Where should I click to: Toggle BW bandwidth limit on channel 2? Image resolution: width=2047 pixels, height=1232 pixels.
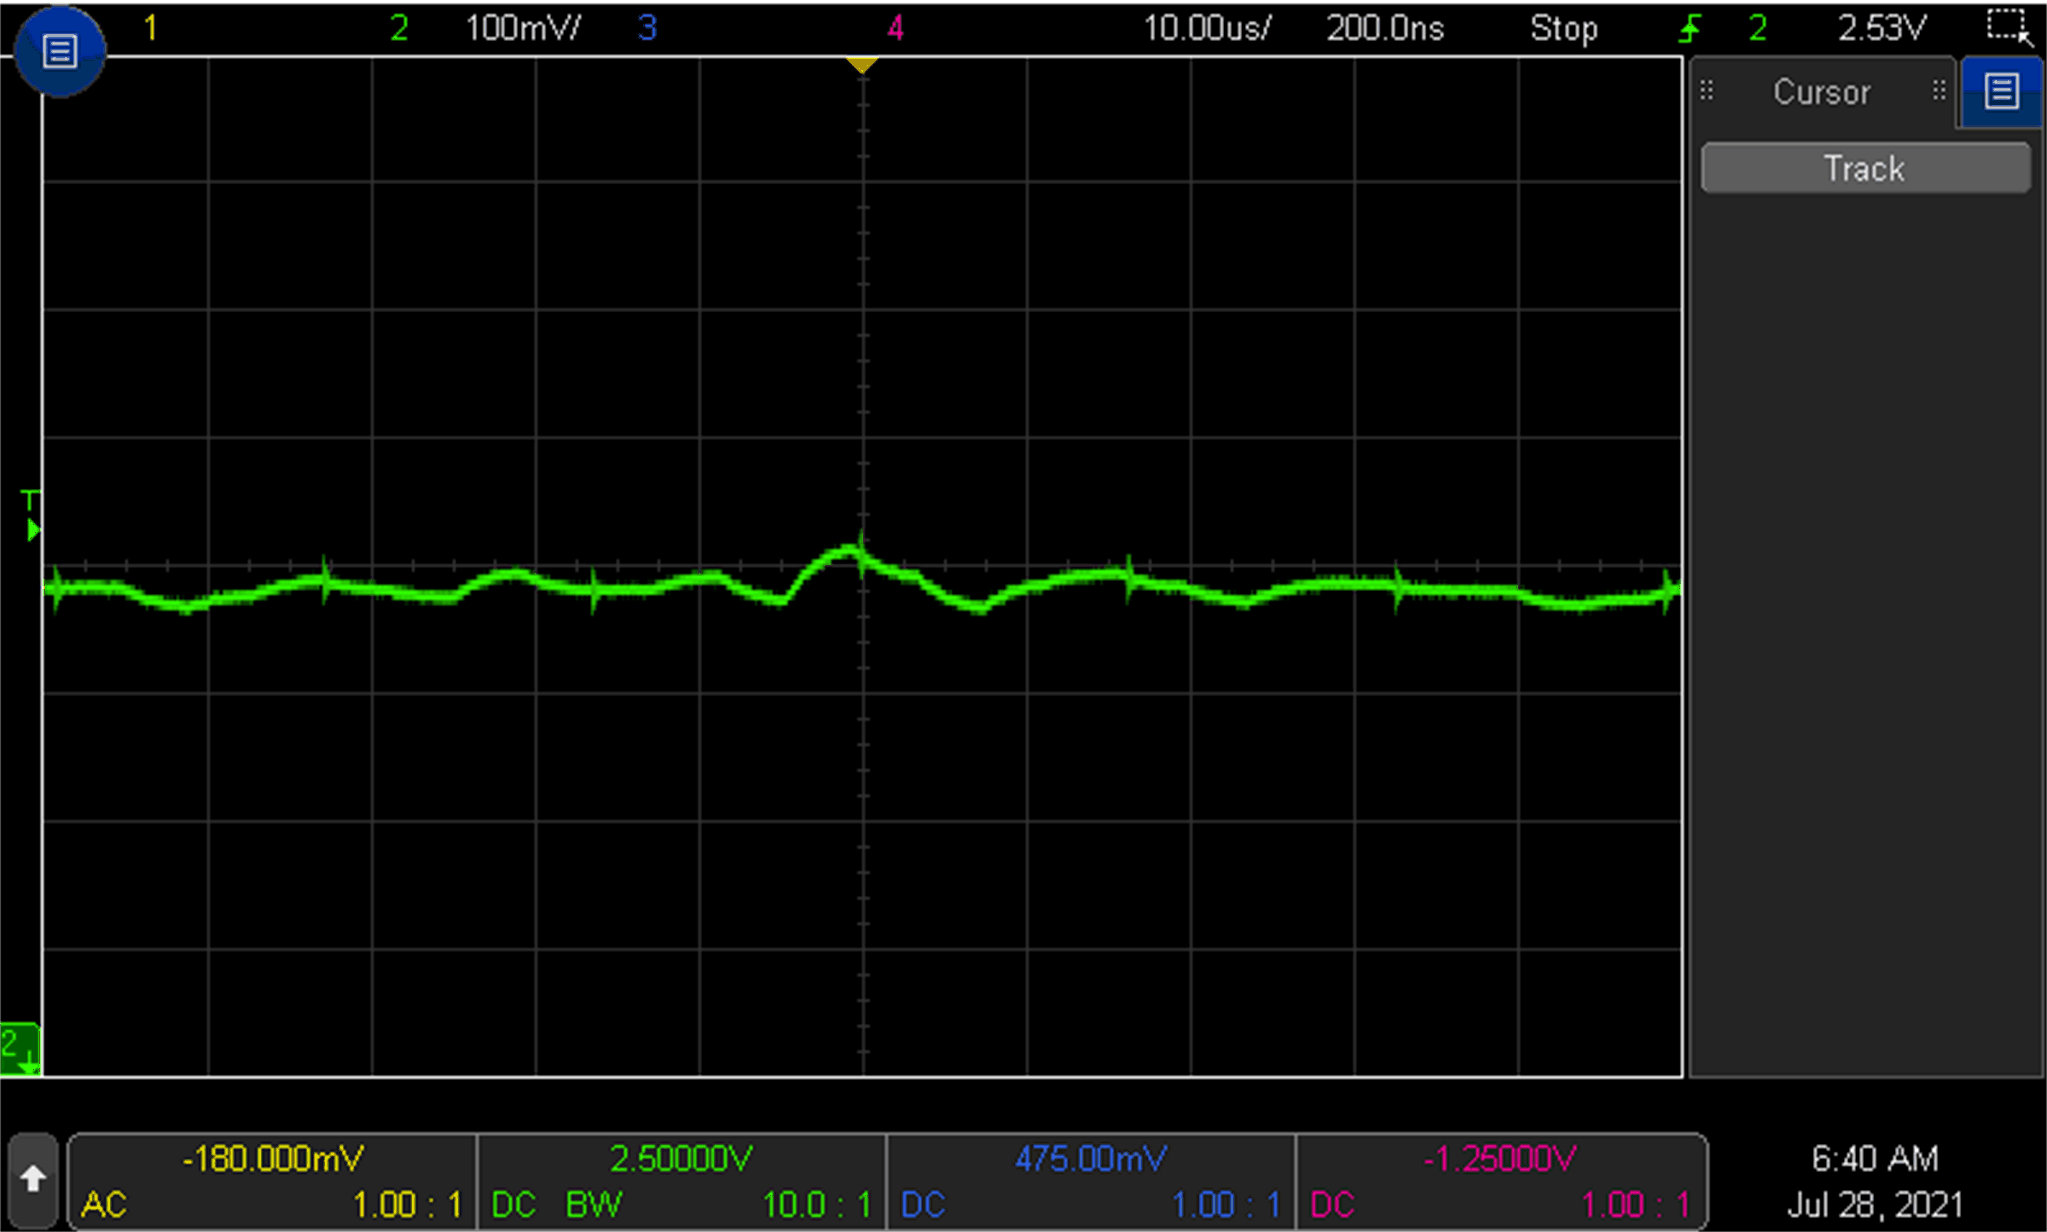point(594,1205)
